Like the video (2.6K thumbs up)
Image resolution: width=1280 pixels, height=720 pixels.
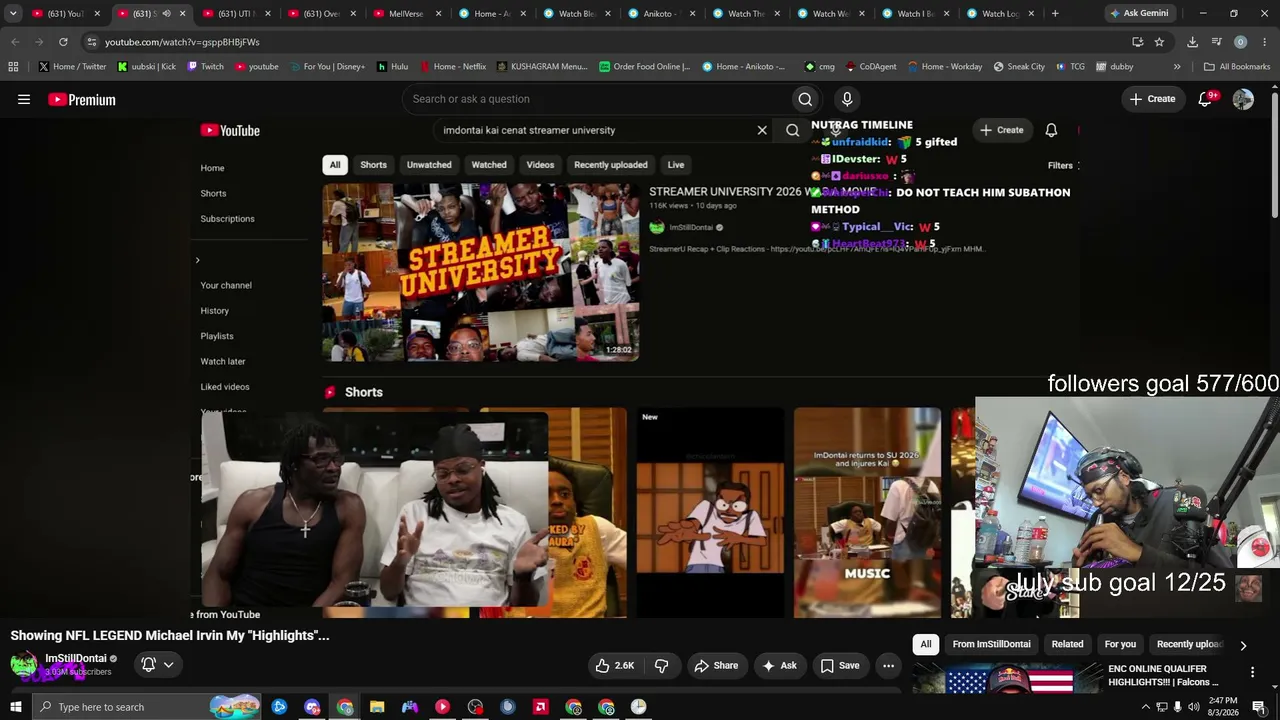click(614, 665)
